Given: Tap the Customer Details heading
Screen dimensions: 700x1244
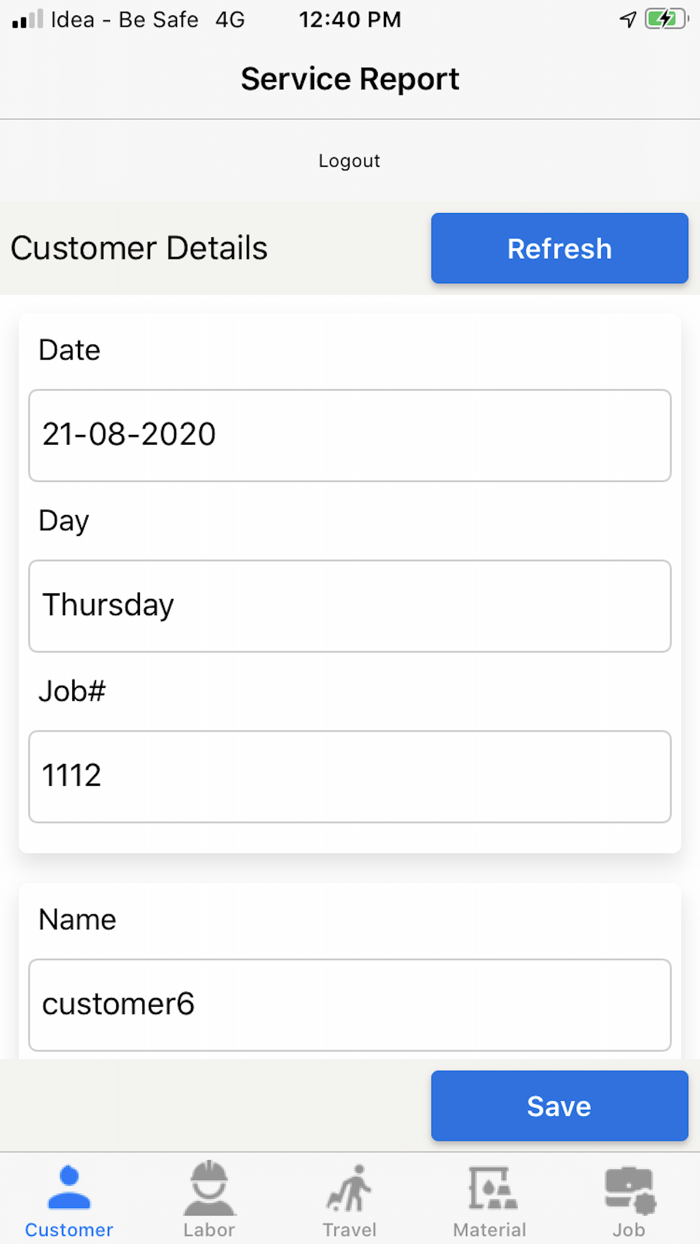Looking at the screenshot, I should pyautogui.click(x=138, y=248).
